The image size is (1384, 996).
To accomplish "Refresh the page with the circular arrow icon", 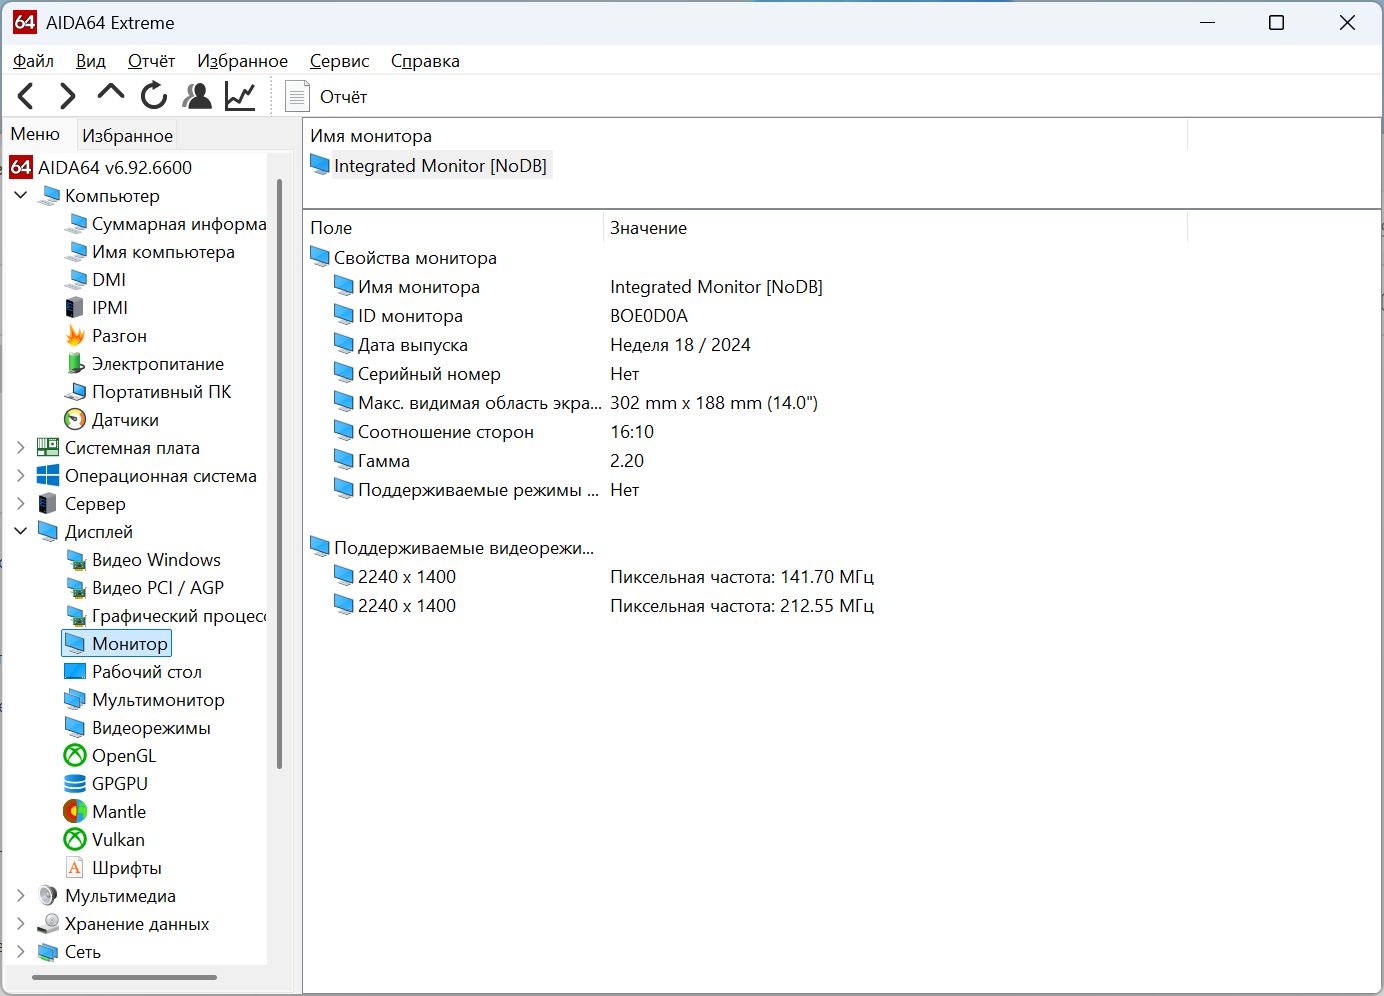I will pos(154,96).
